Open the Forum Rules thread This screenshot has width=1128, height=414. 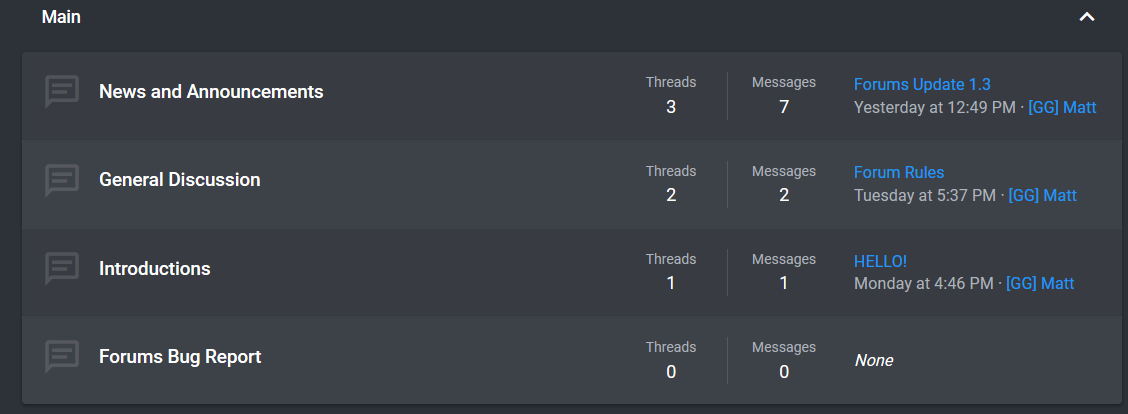coord(899,173)
